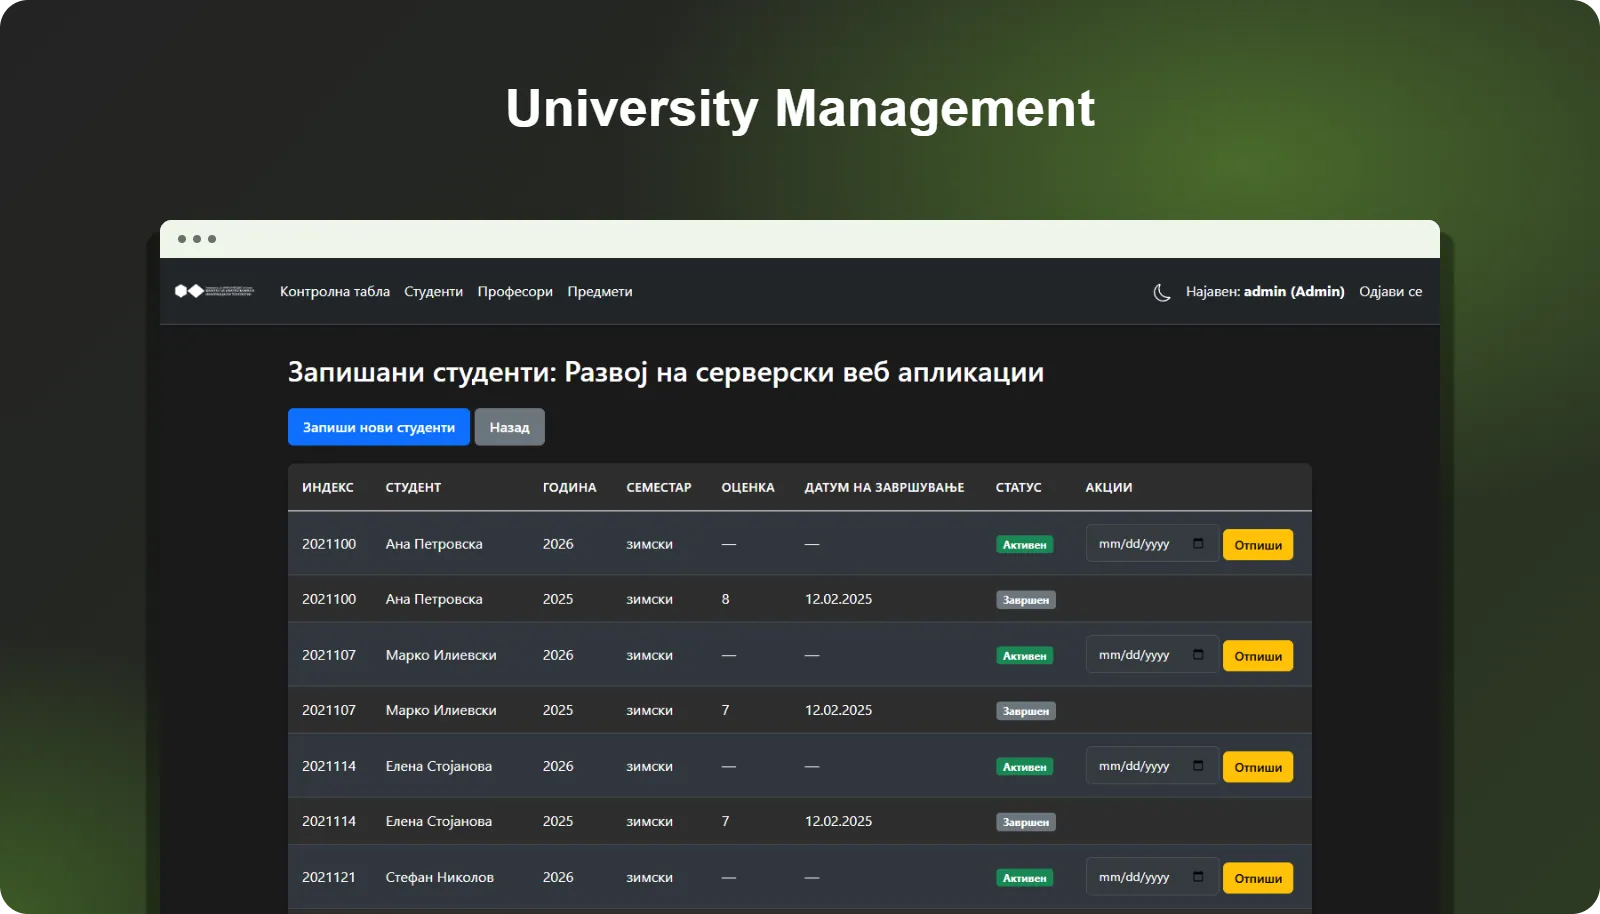Click Запиши нови студенти button
1600x914 pixels.
[x=379, y=427]
